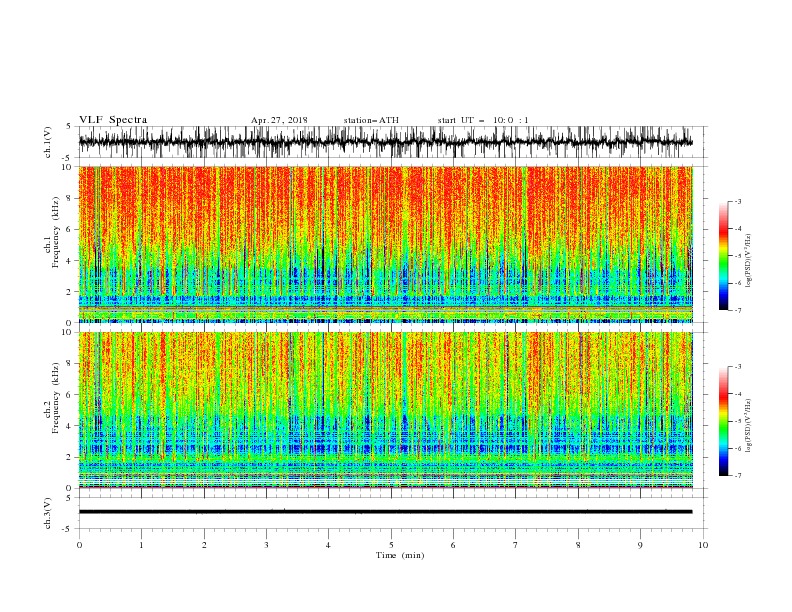This screenshot has width=792, height=612.
Task: Click ch.1 frequency tick label "8"
Action: (x=70, y=198)
